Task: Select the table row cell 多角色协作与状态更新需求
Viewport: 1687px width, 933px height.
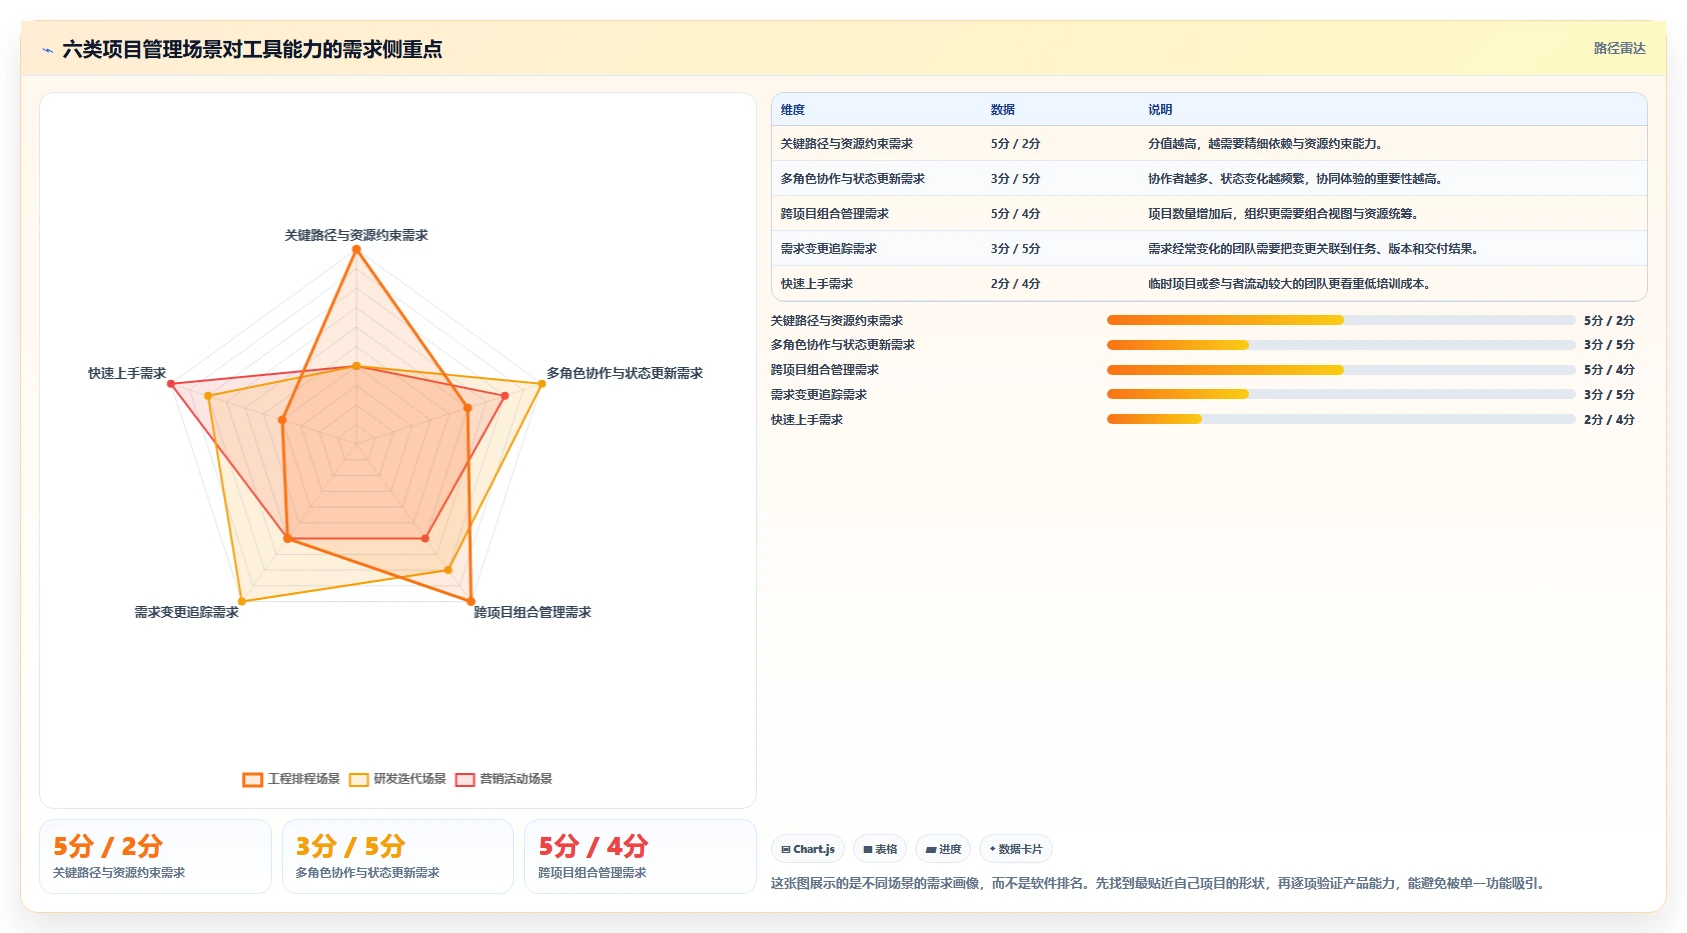Action: [x=853, y=179]
